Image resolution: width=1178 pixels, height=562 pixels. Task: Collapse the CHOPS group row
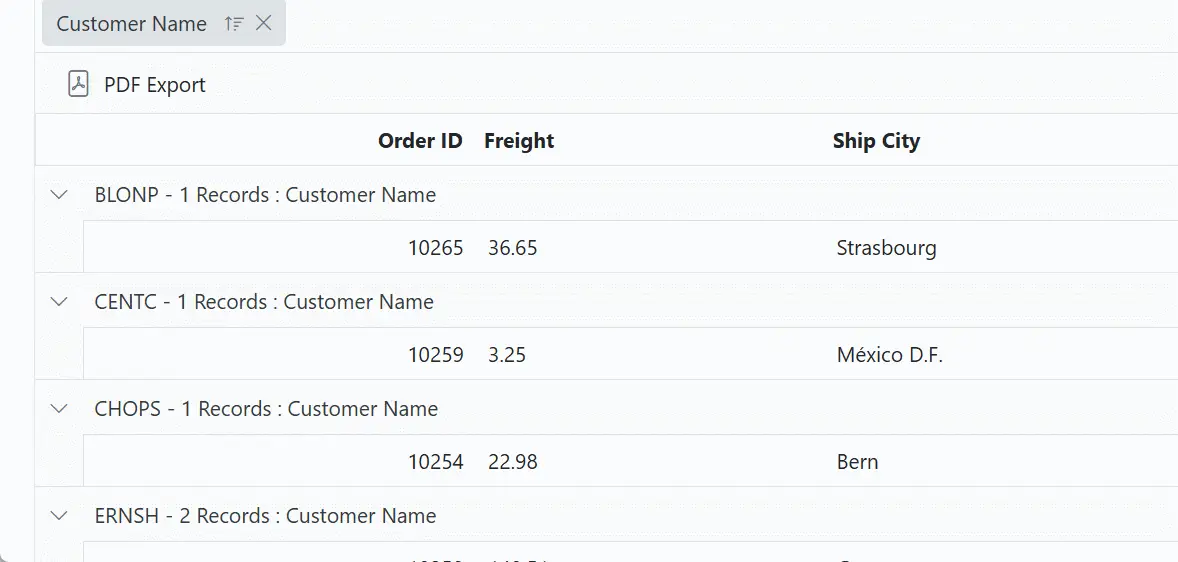[59, 408]
